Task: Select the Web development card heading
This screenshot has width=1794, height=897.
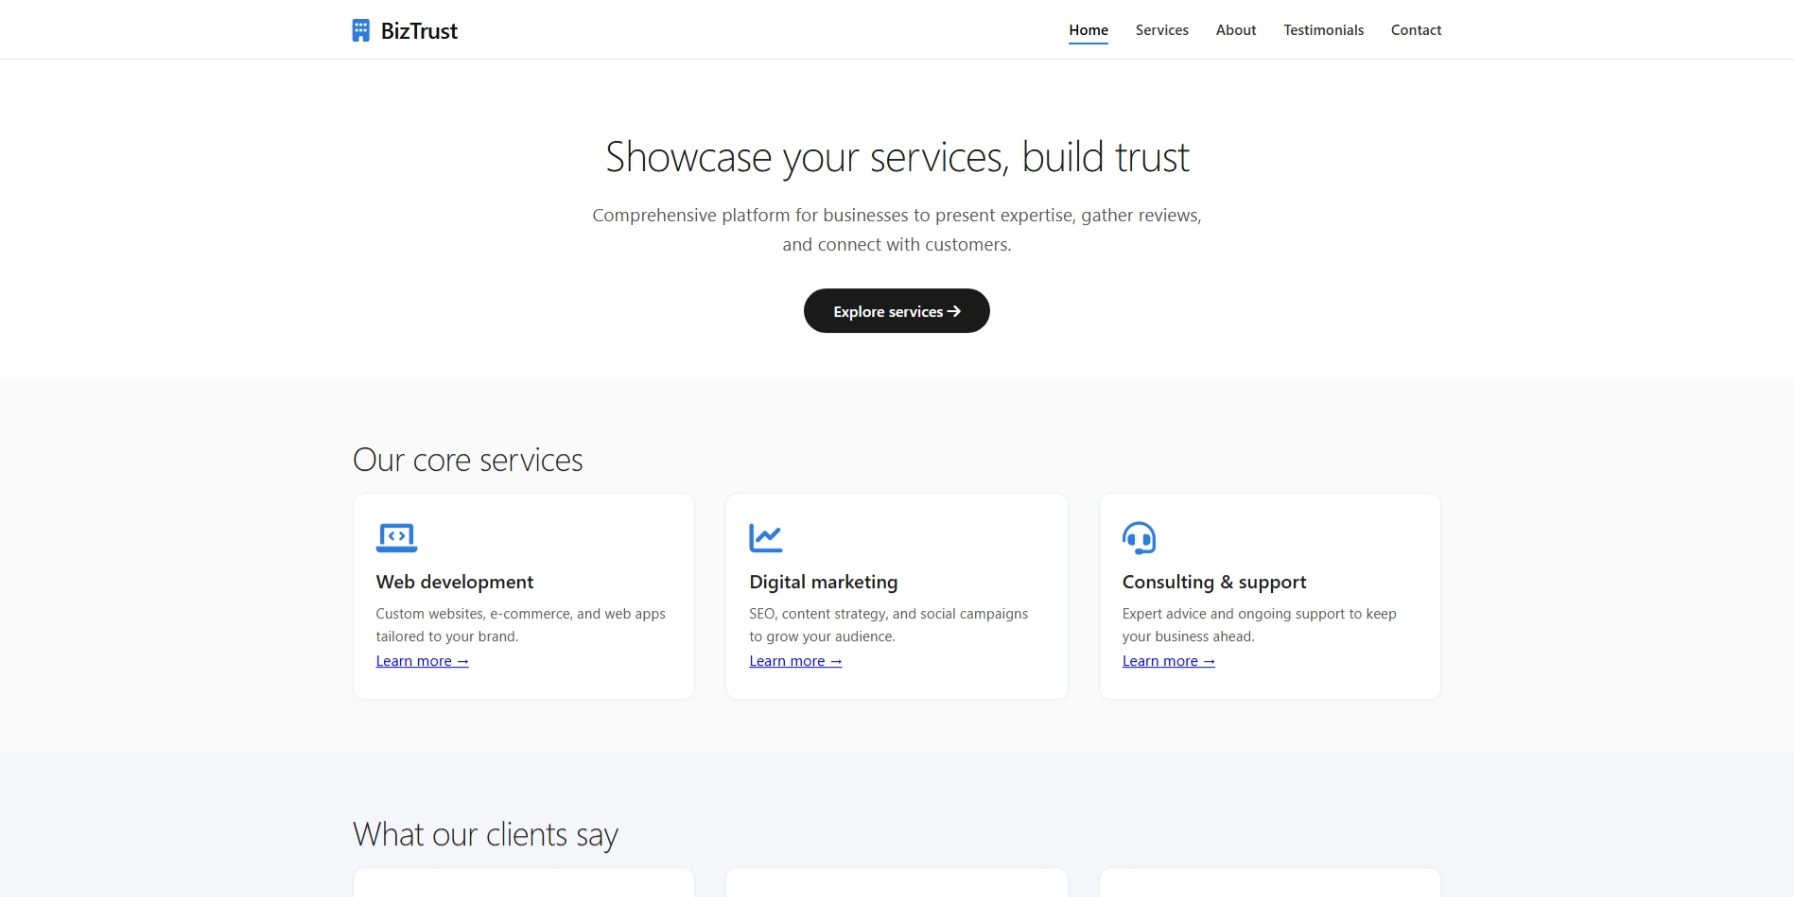Action: (x=455, y=582)
